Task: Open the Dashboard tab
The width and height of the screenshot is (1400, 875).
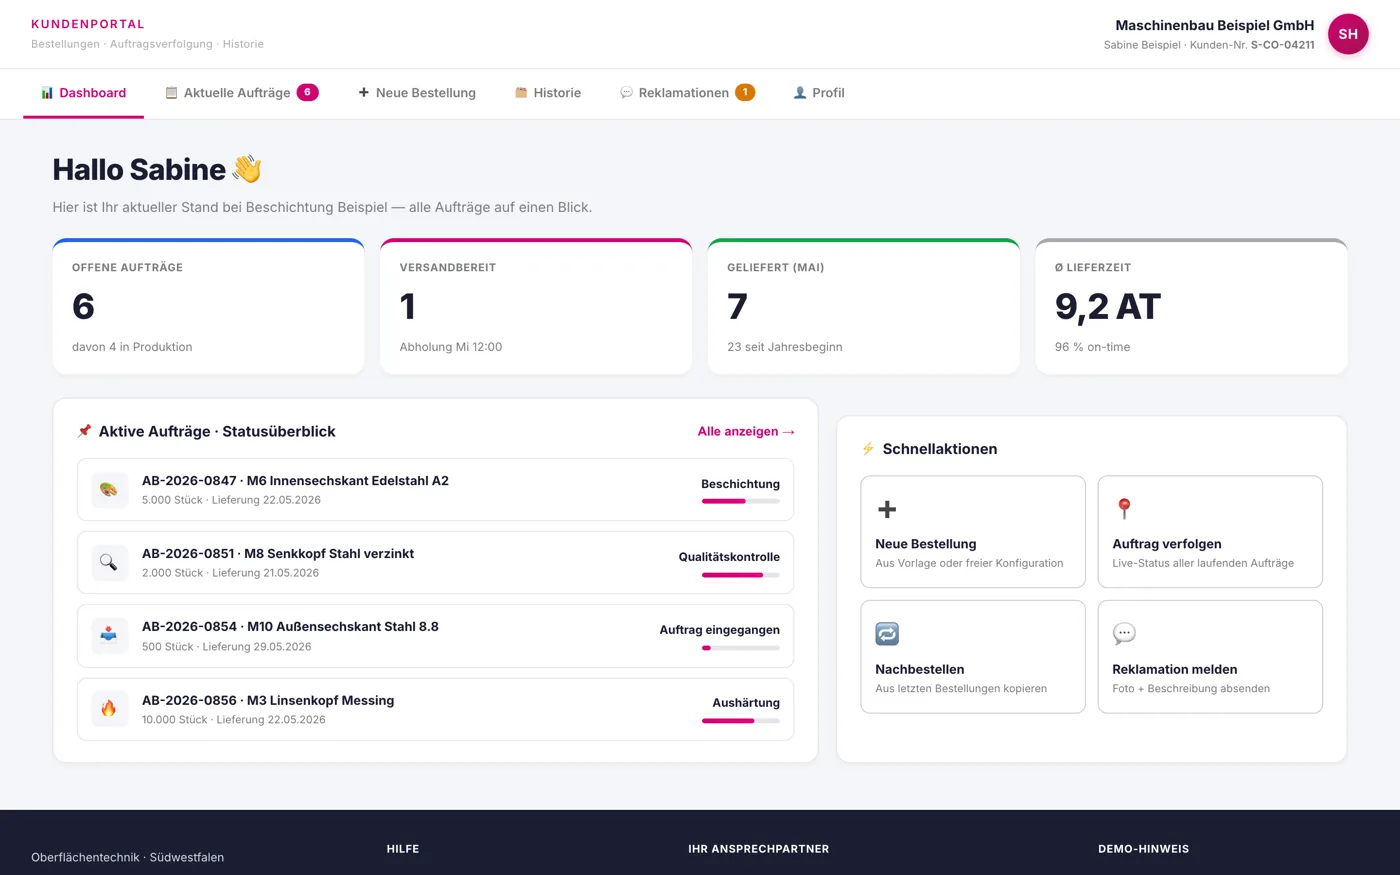Action: [83, 93]
